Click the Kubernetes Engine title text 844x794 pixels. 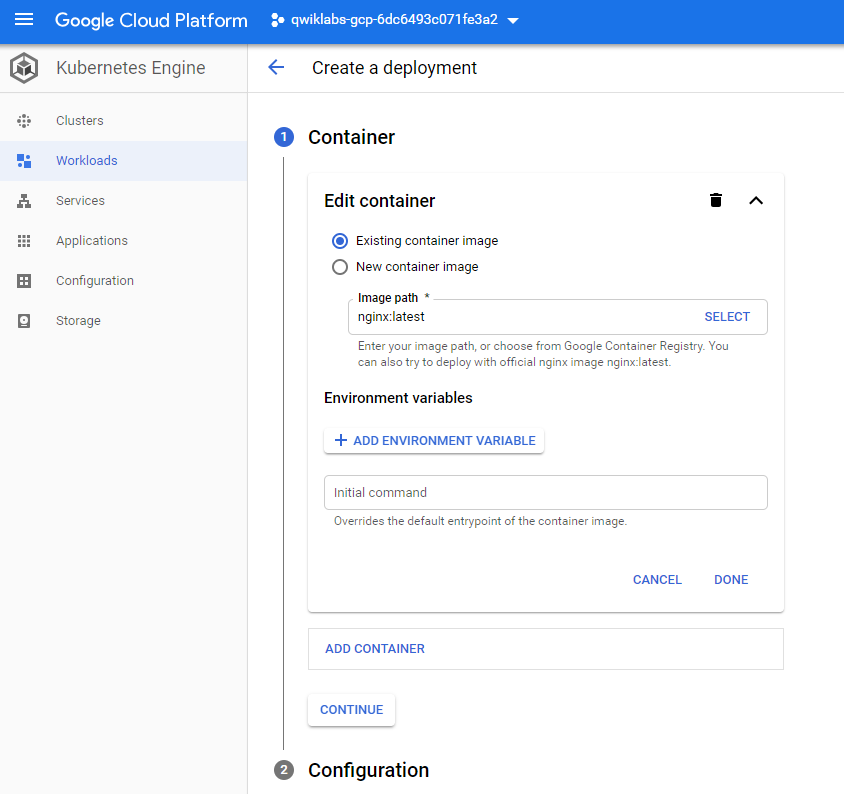tap(131, 68)
